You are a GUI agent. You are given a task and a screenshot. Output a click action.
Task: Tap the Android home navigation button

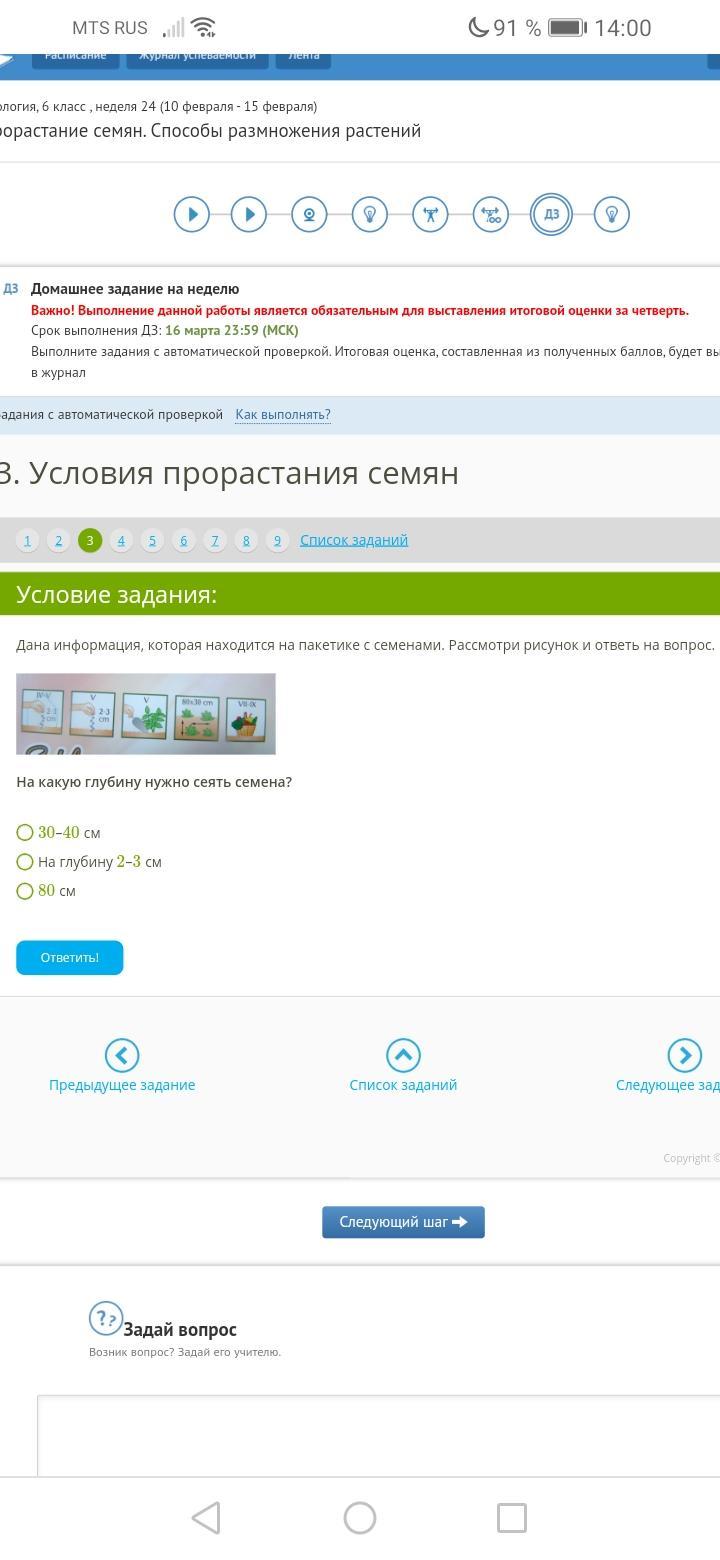coord(360,1518)
